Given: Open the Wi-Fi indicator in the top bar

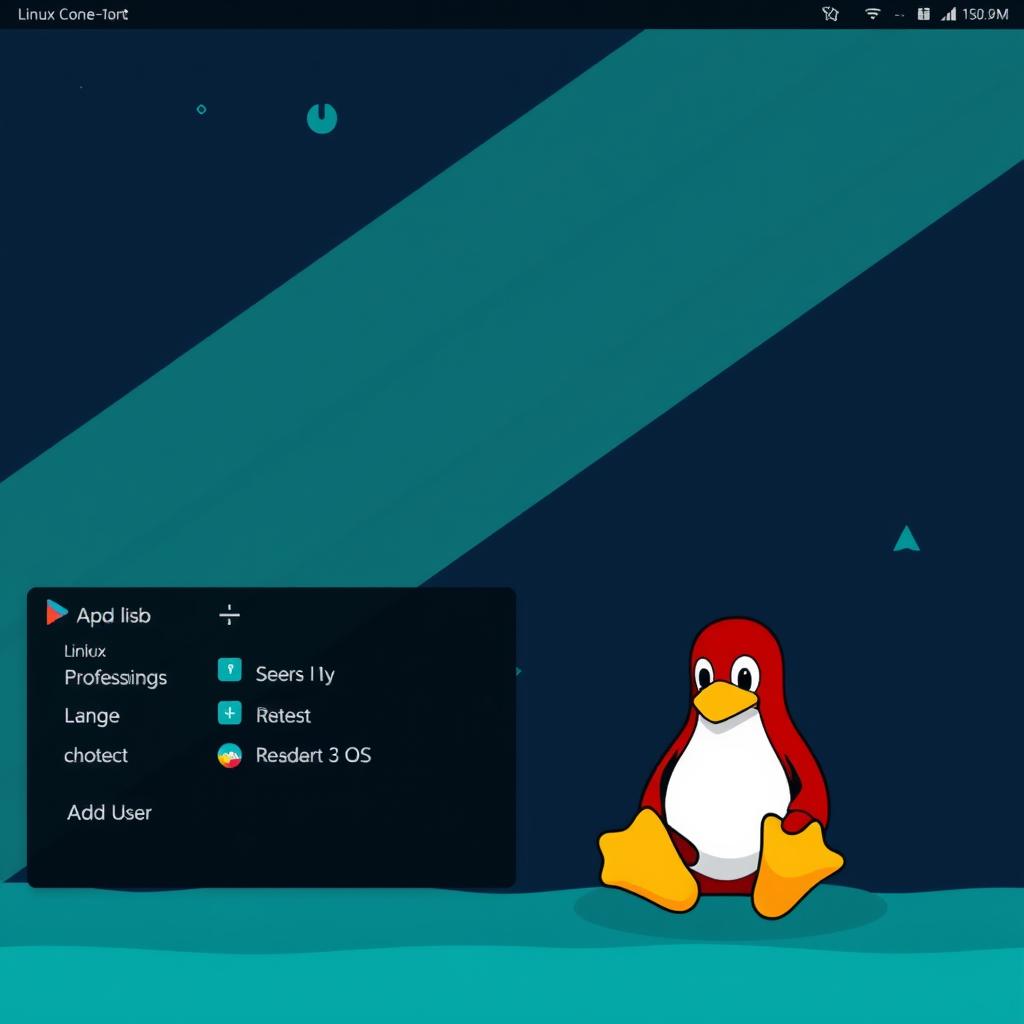Looking at the screenshot, I should pos(872,14).
